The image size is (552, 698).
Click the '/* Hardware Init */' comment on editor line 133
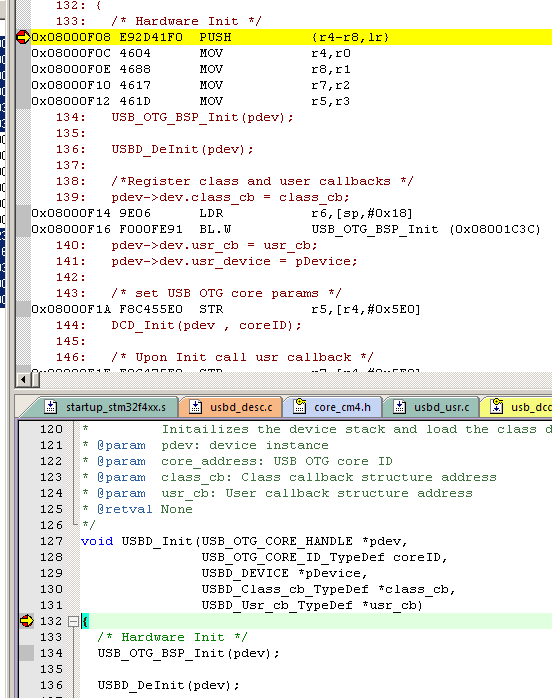172,637
